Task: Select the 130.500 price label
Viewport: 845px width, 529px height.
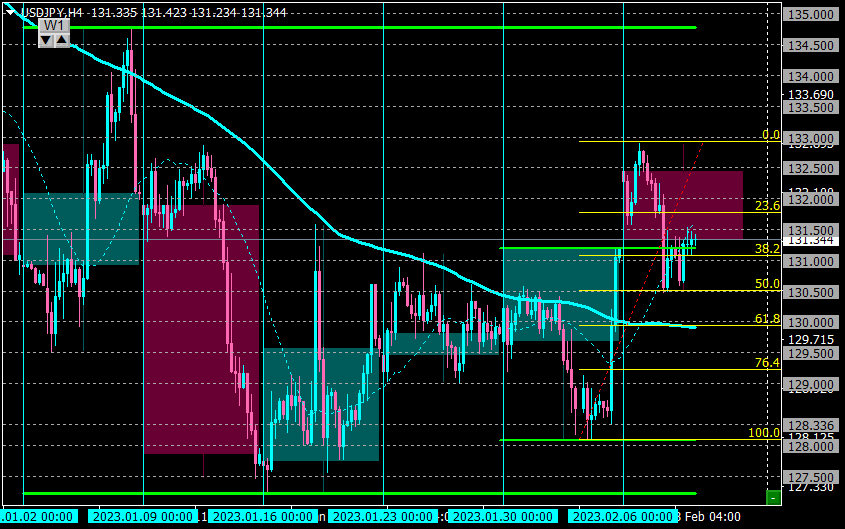Action: tap(811, 292)
